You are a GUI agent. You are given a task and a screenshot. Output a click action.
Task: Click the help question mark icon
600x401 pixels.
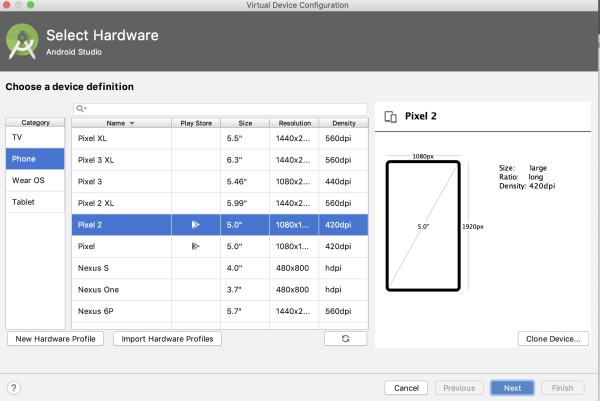14,387
